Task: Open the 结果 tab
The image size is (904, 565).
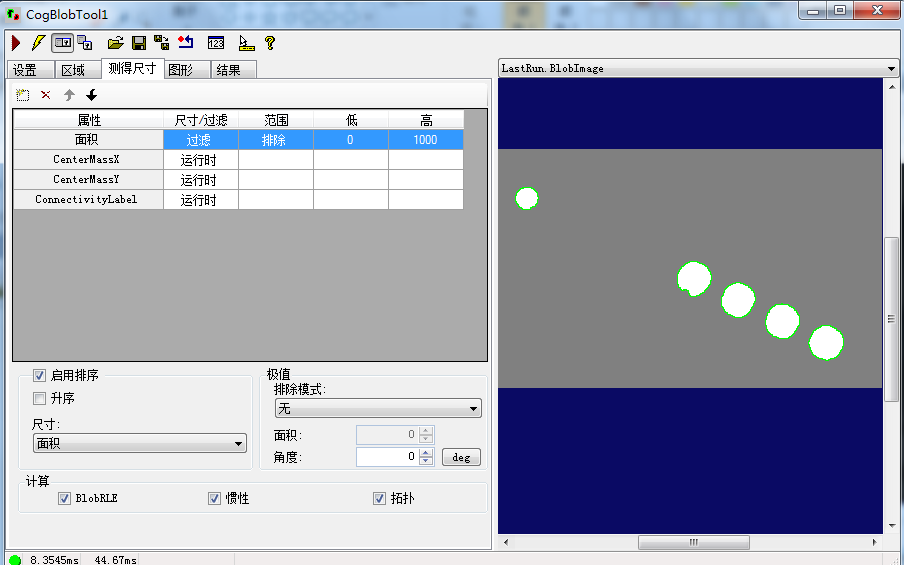Action: pos(229,70)
